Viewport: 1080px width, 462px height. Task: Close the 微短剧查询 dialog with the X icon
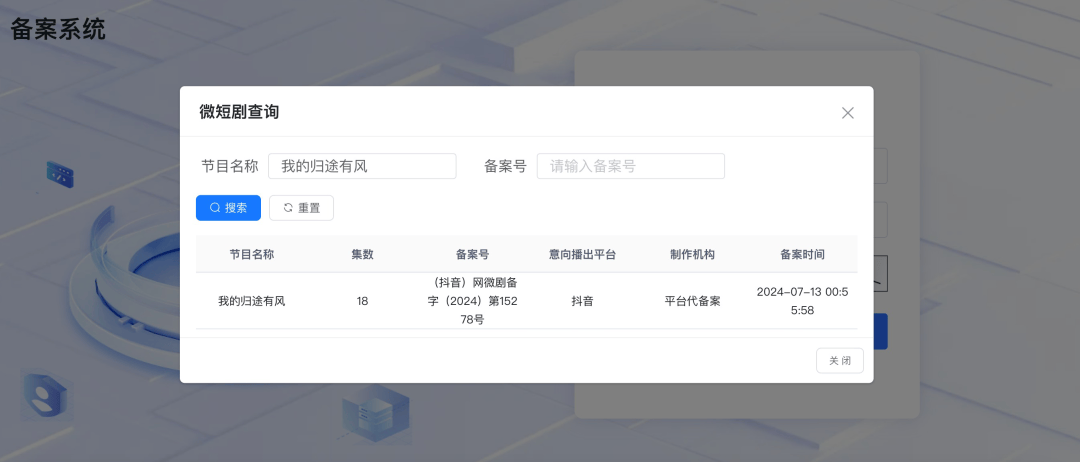tap(848, 113)
